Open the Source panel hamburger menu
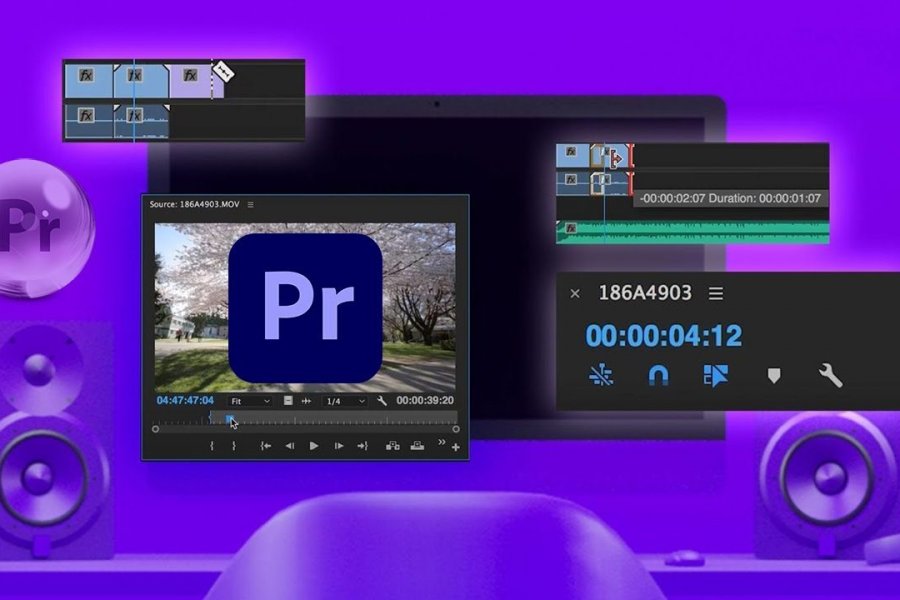This screenshot has width=900, height=600. point(250,204)
